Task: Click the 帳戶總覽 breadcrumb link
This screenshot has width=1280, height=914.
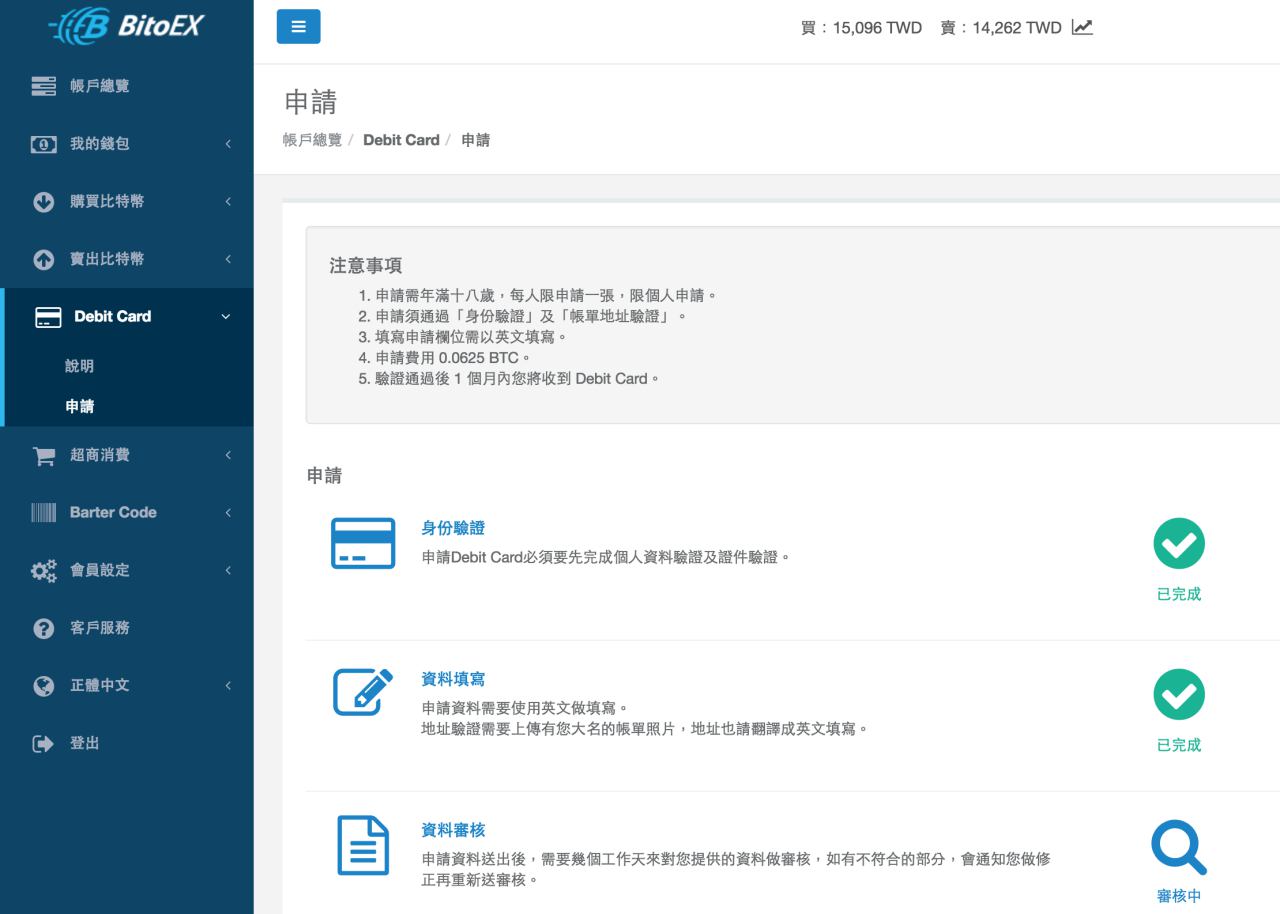Action: coord(312,140)
